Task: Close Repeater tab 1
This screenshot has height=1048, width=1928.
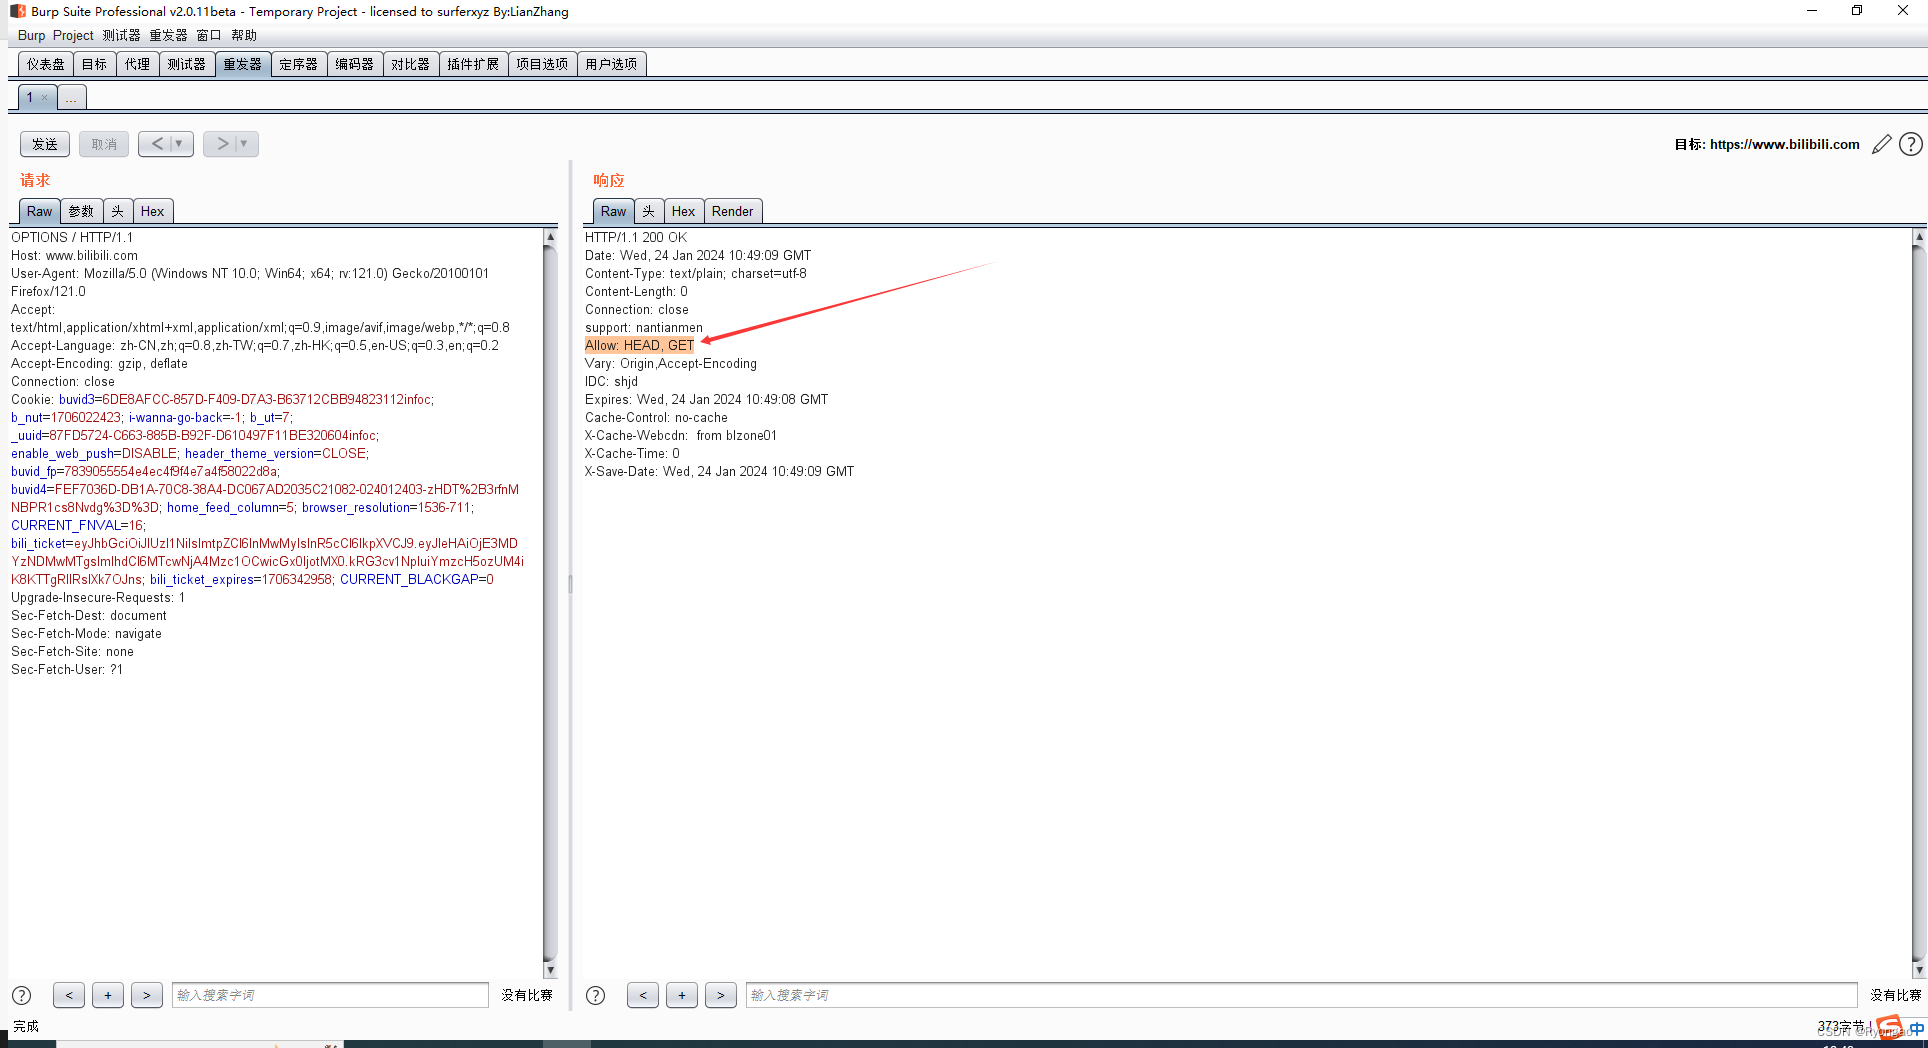Action: 44,98
